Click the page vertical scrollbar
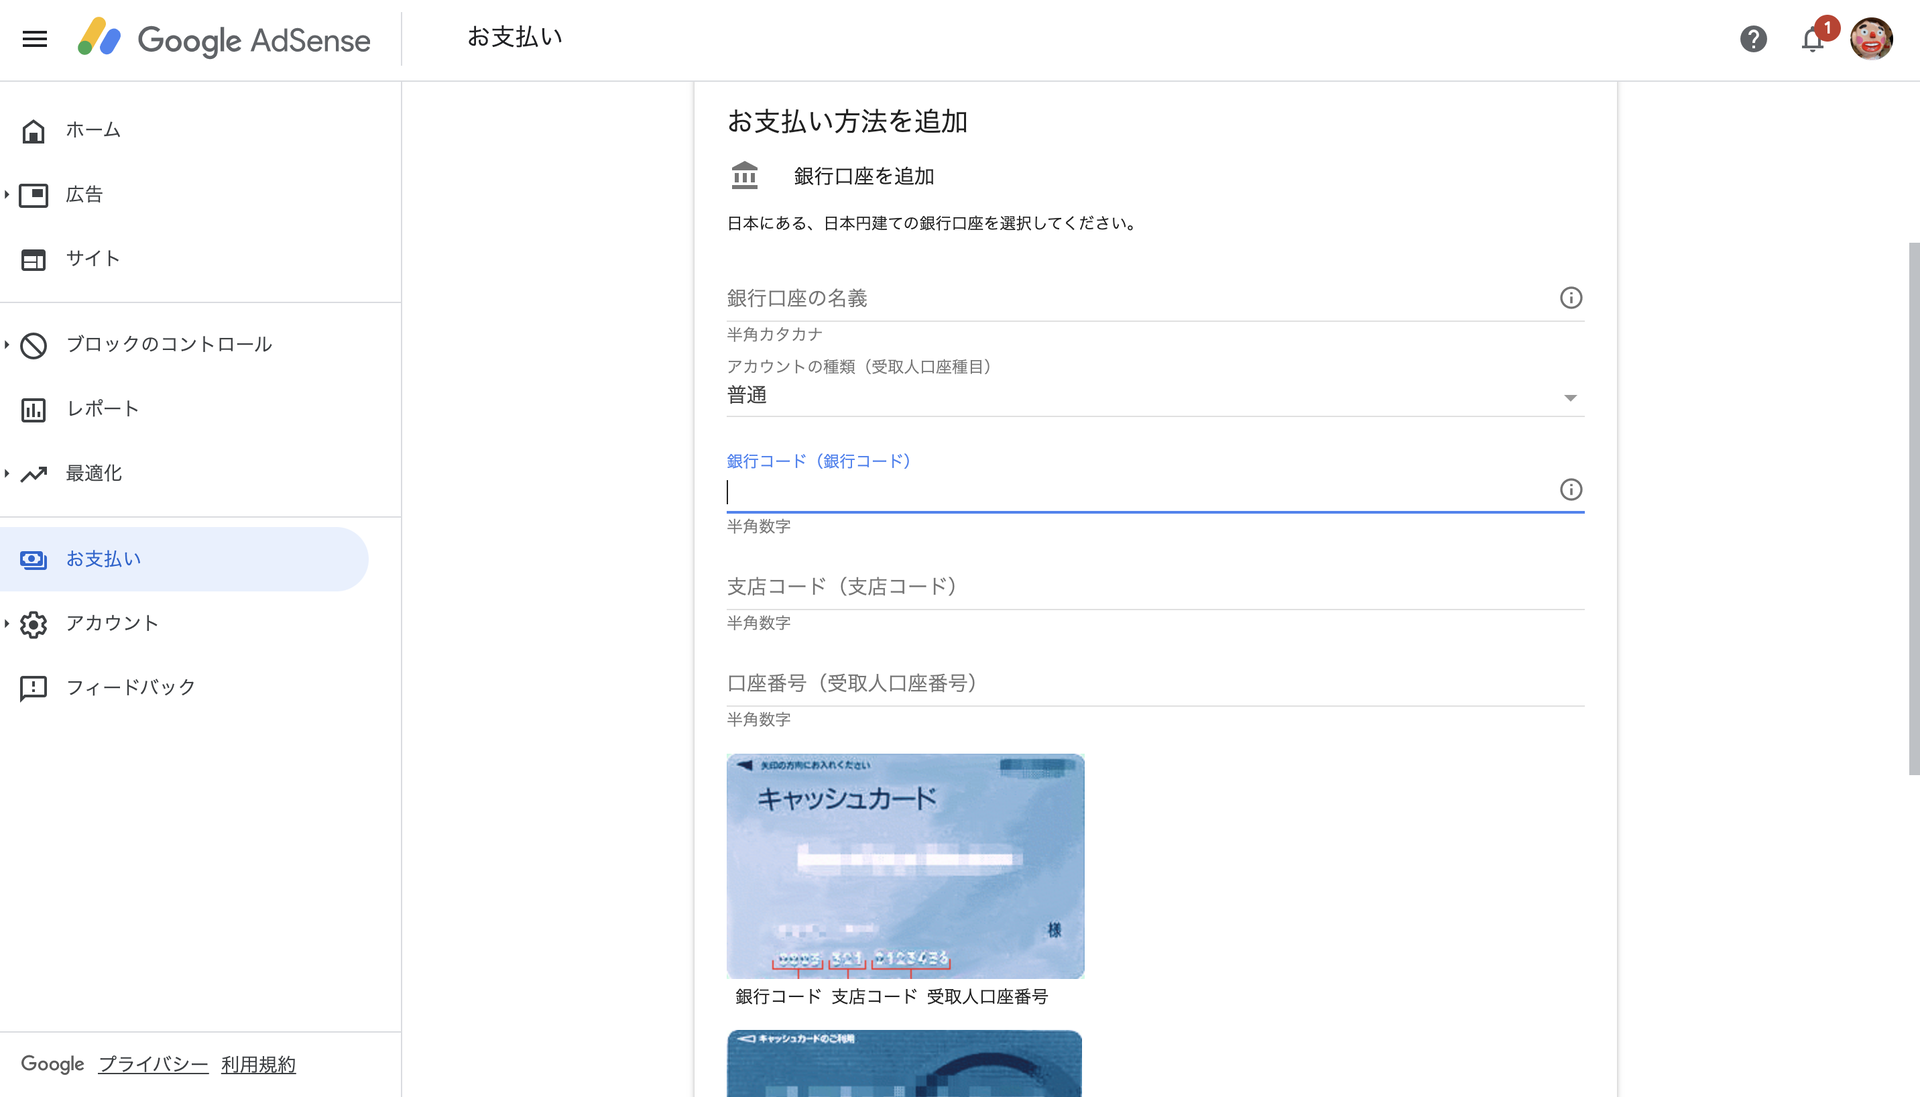1920x1097 pixels. coord(1913,508)
